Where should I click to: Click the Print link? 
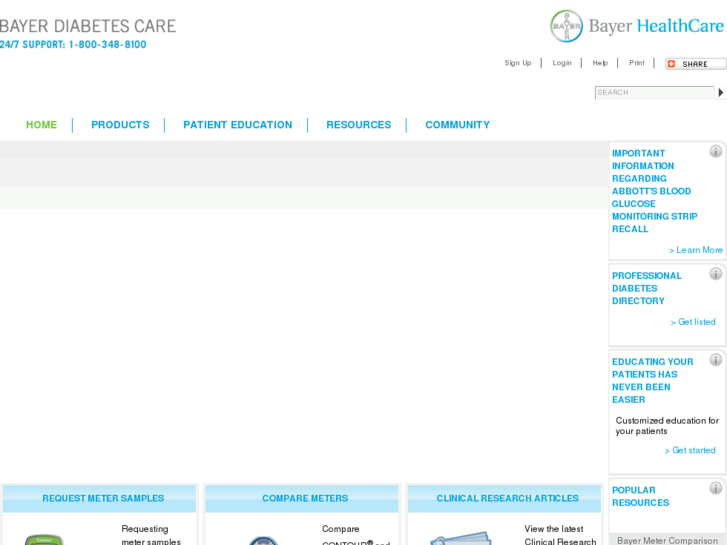pyautogui.click(x=636, y=63)
